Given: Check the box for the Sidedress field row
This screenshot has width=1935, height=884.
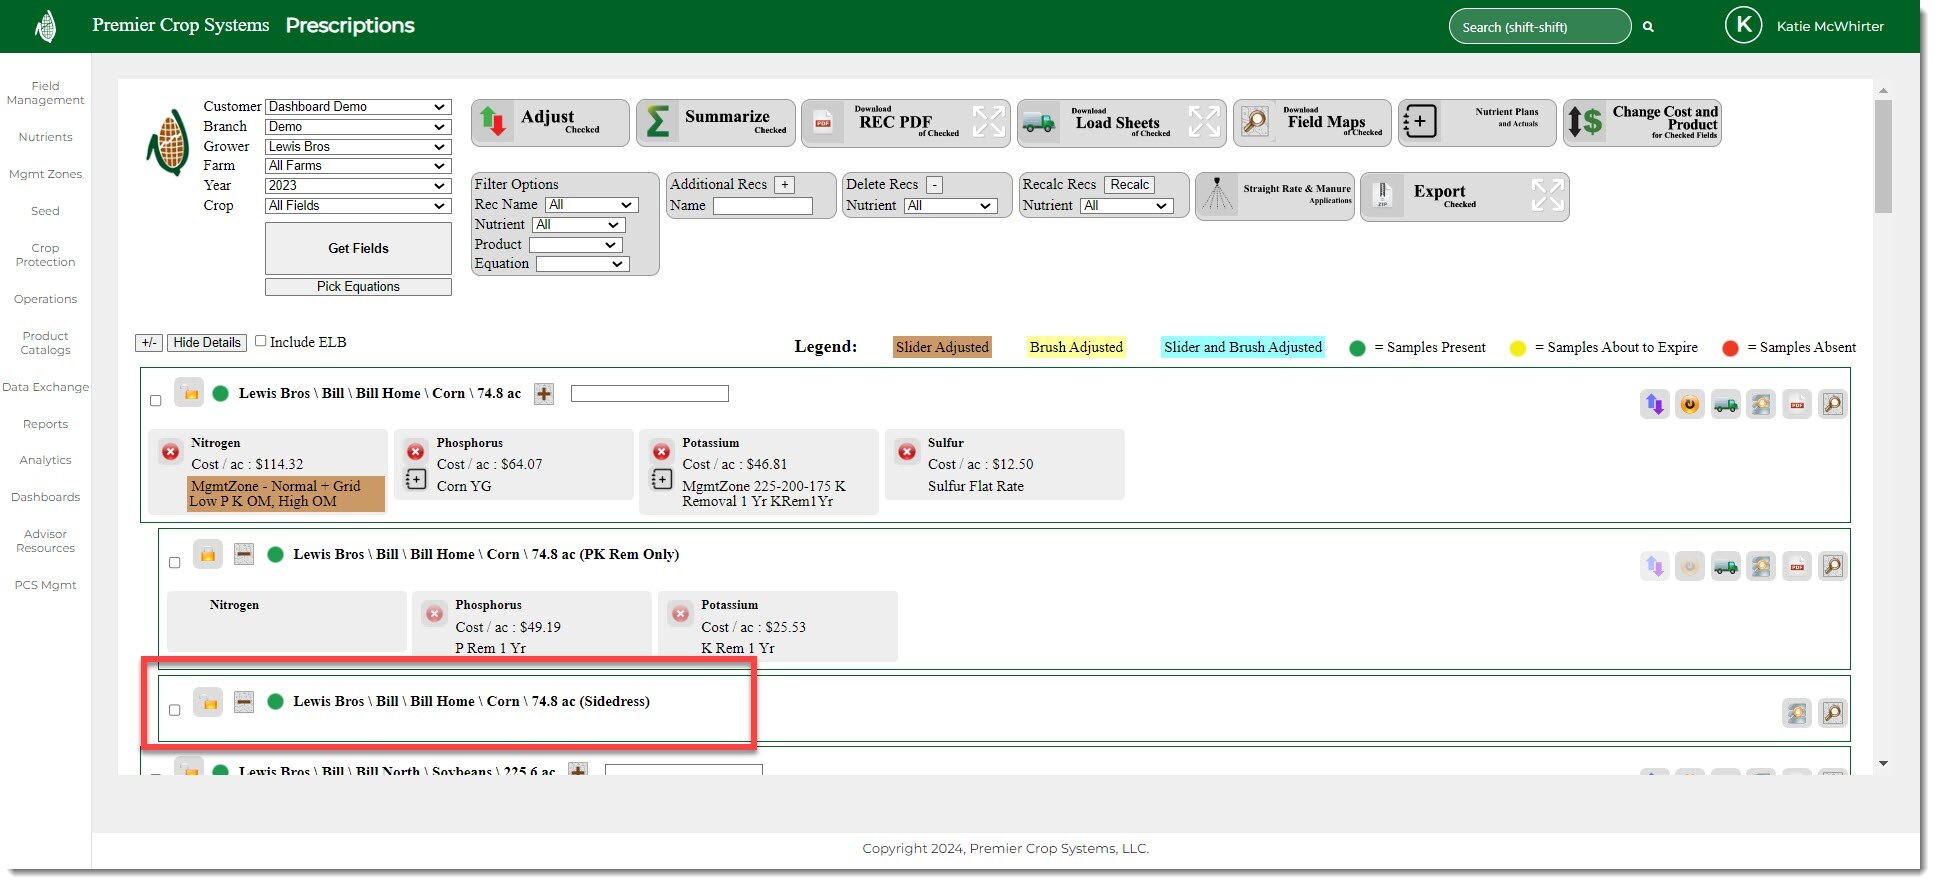Looking at the screenshot, I should tap(175, 710).
